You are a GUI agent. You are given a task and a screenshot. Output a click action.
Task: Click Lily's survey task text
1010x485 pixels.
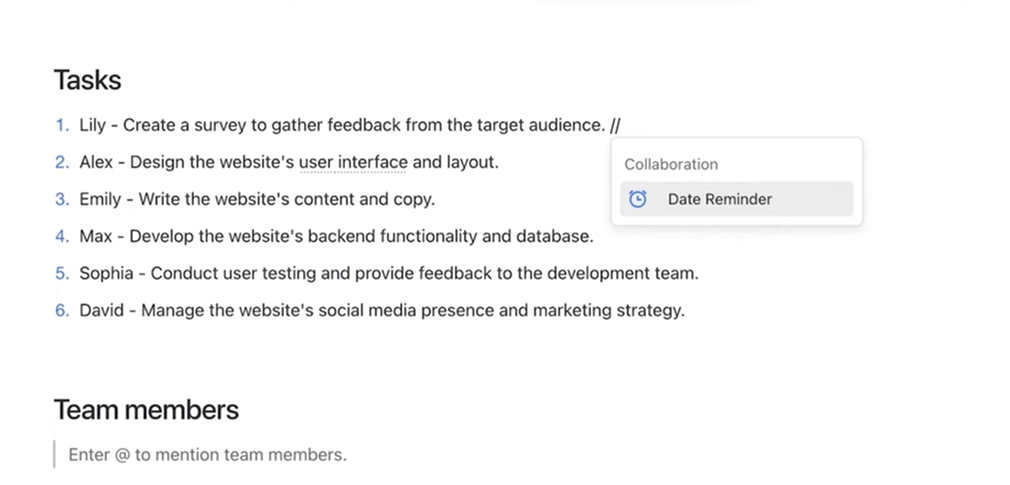340,125
